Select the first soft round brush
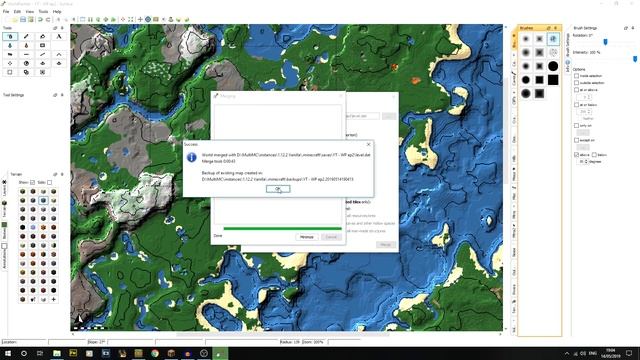 pos(526,39)
